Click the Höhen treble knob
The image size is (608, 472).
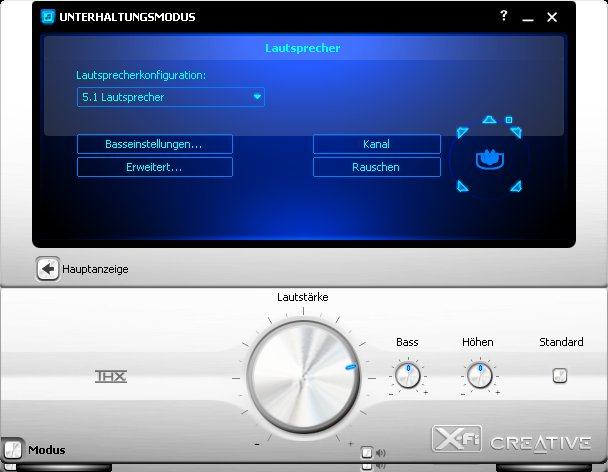click(480, 375)
